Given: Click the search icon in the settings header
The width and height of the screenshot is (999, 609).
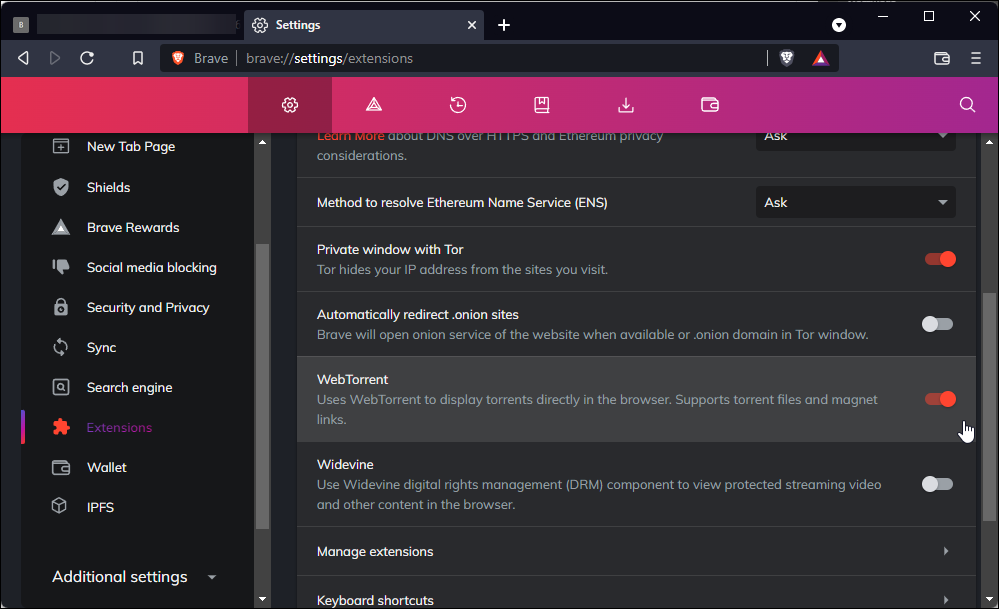Looking at the screenshot, I should point(966,104).
